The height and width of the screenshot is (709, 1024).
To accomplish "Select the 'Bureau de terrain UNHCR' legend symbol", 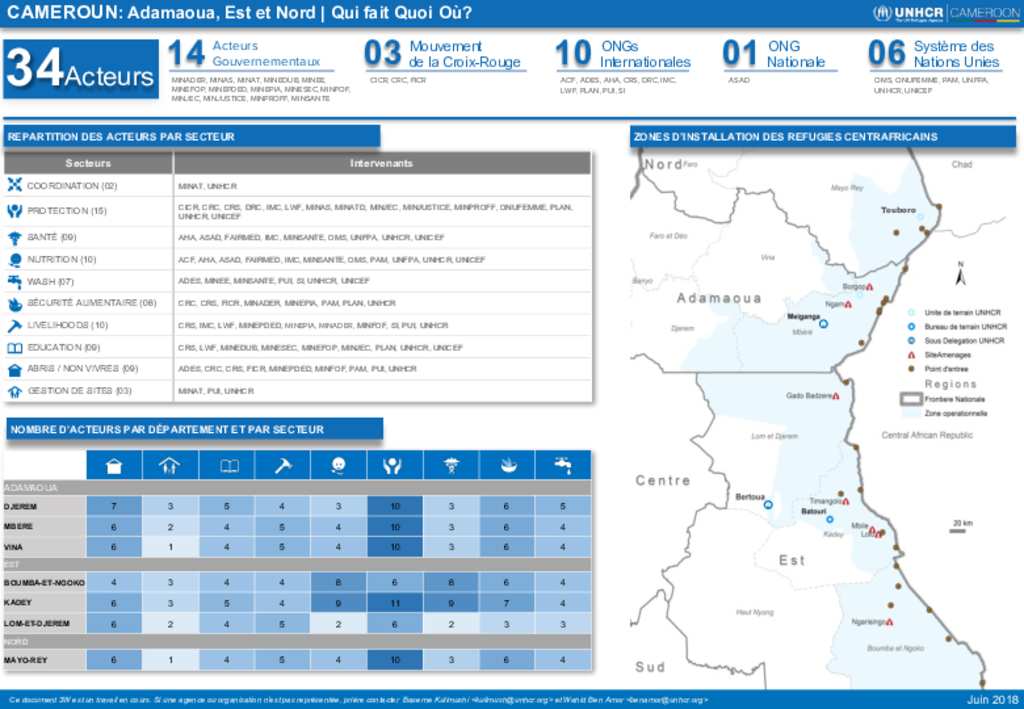I will click(911, 326).
